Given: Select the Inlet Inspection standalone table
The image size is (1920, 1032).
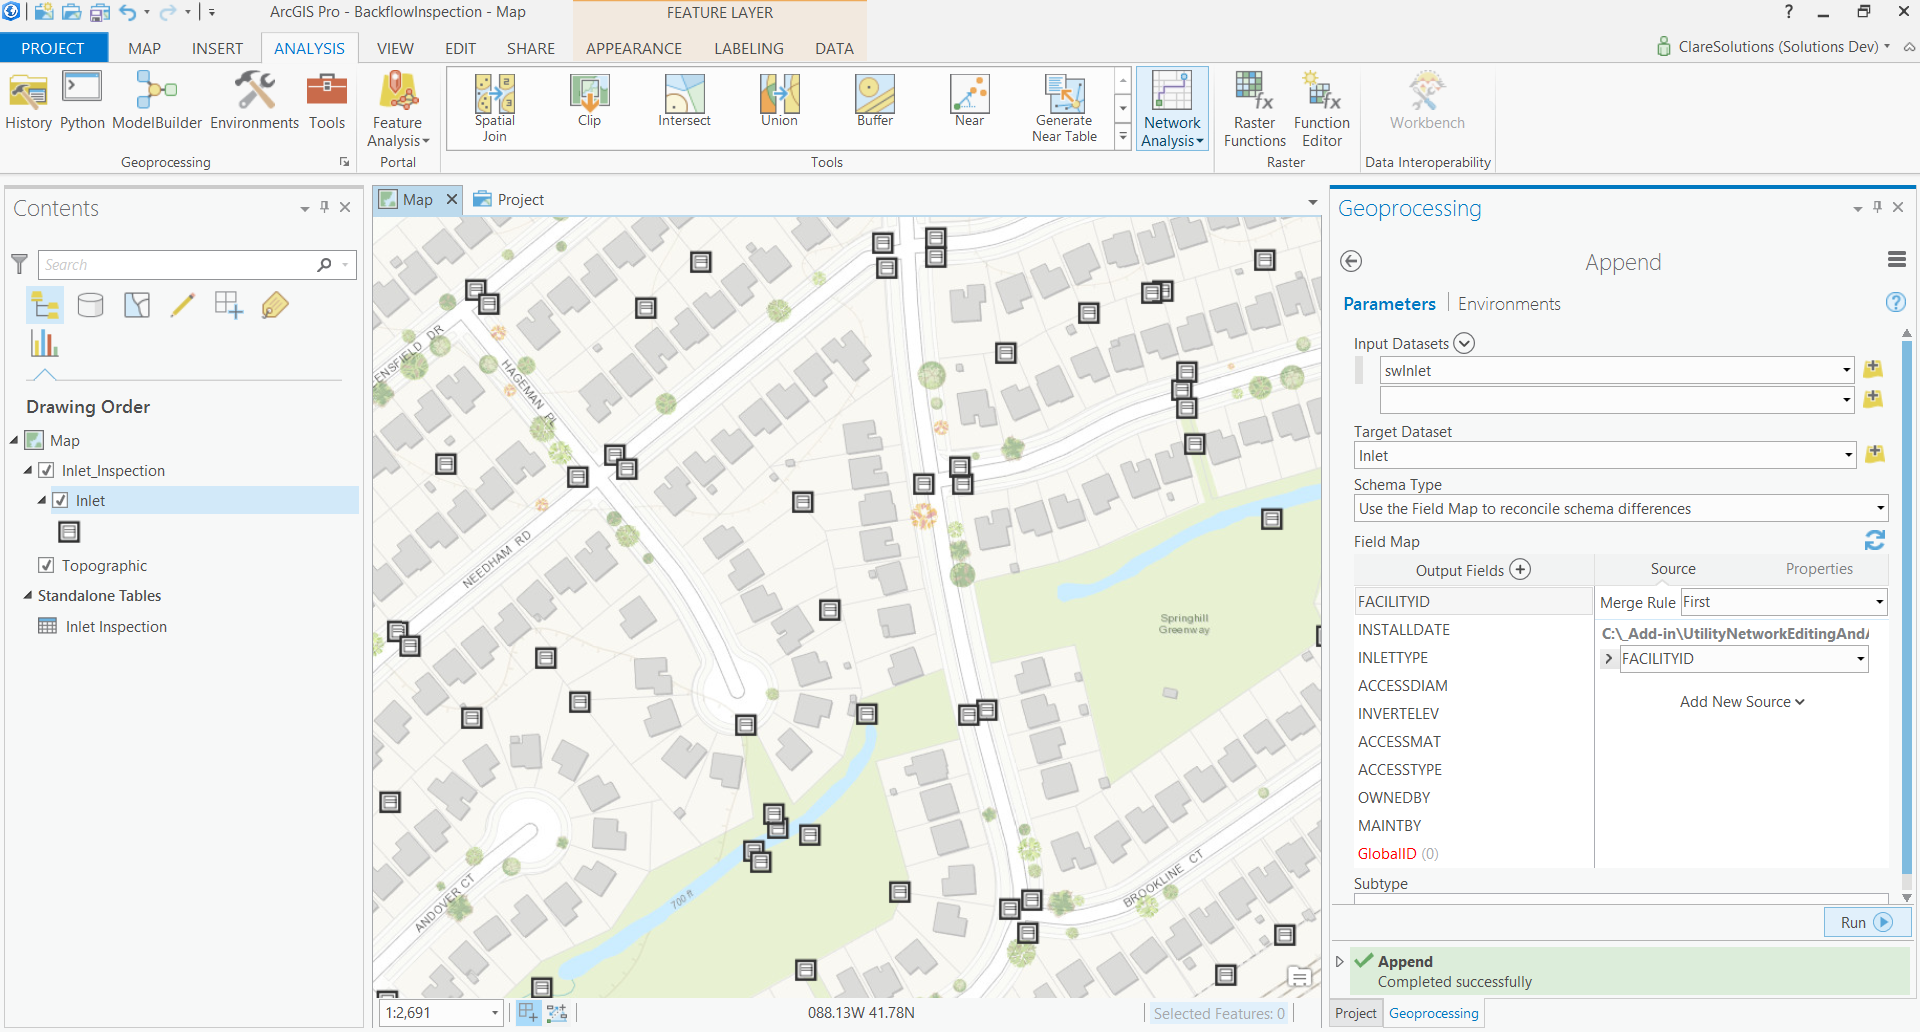Looking at the screenshot, I should point(116,627).
